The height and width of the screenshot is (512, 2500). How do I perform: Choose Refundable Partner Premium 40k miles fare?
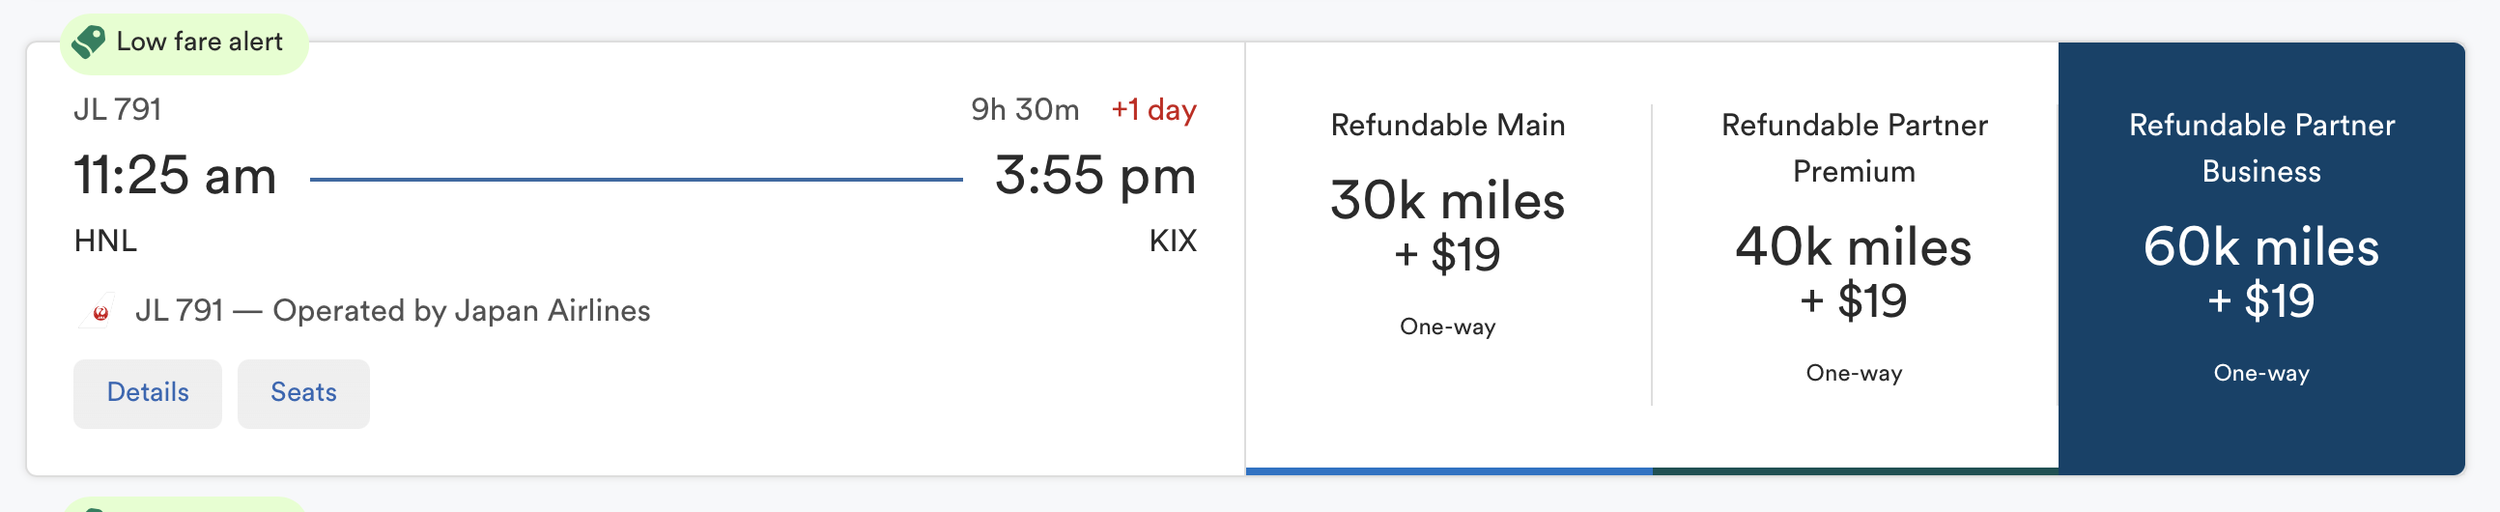point(1853,272)
